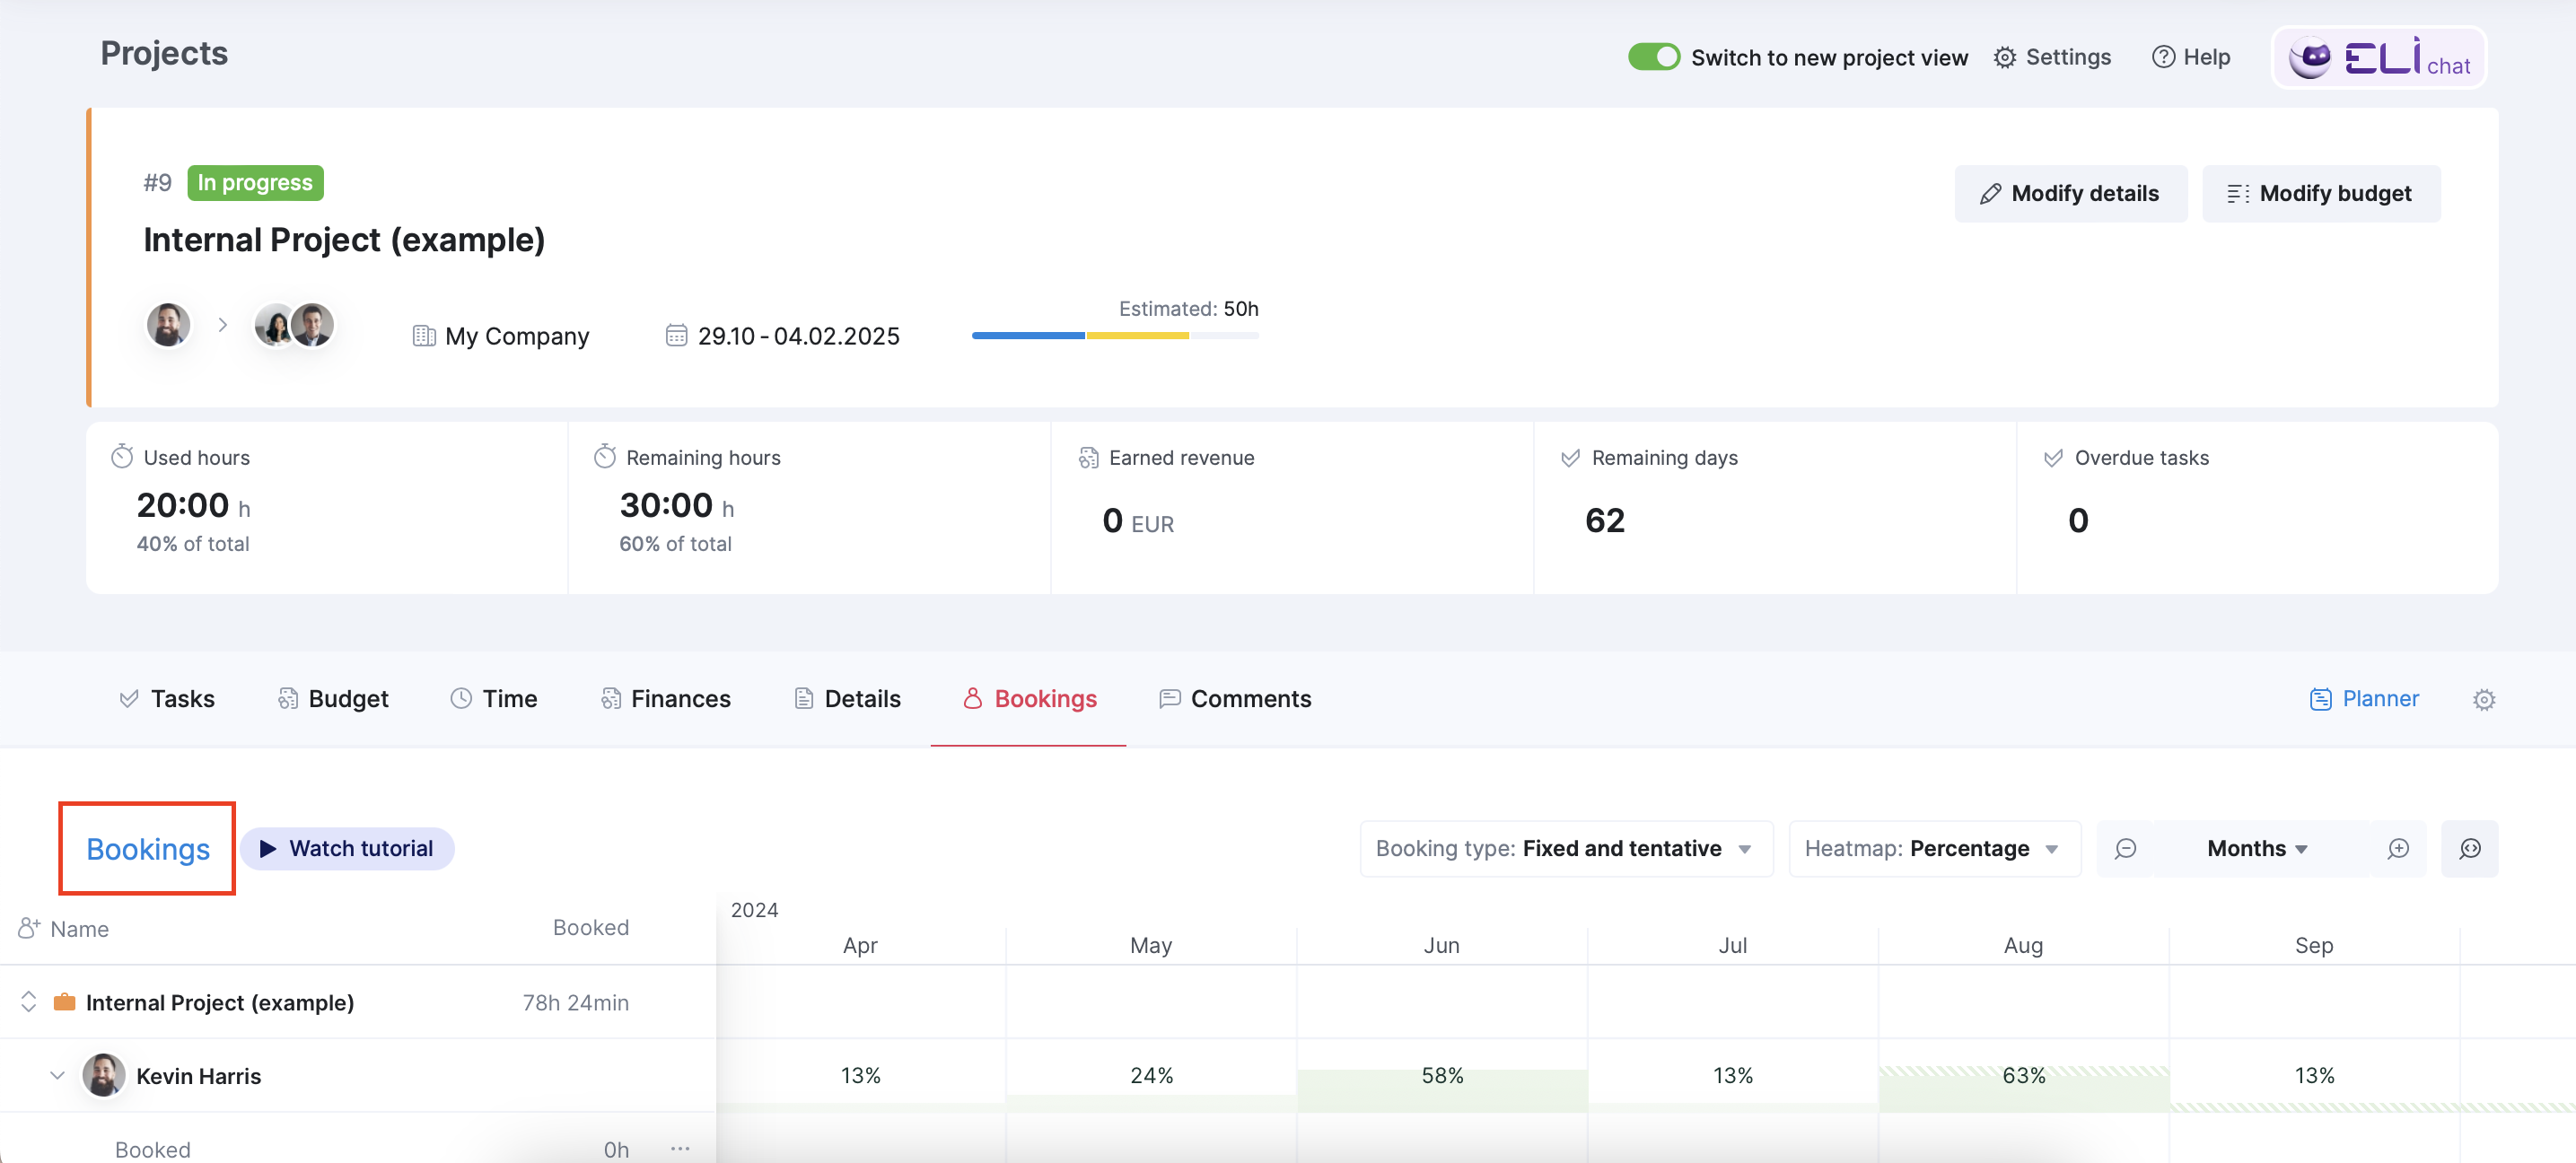The width and height of the screenshot is (2576, 1163).
Task: Click the My Company building icon
Action: [424, 336]
